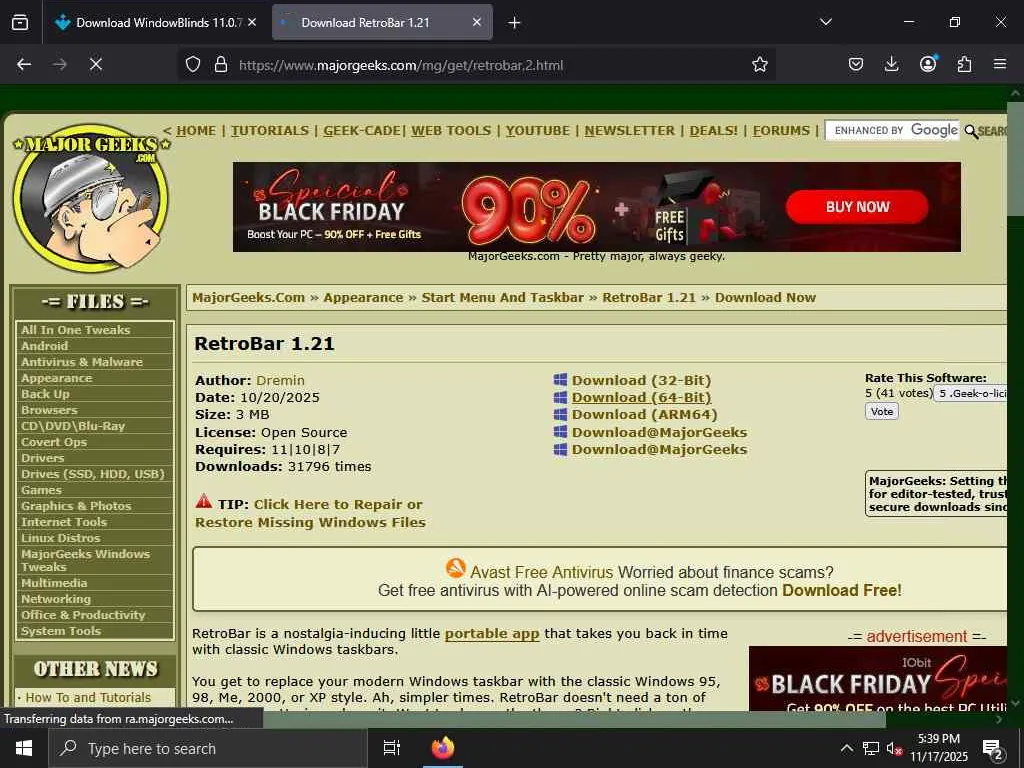
Task: Save page to Pocket icon
Action: [856, 64]
